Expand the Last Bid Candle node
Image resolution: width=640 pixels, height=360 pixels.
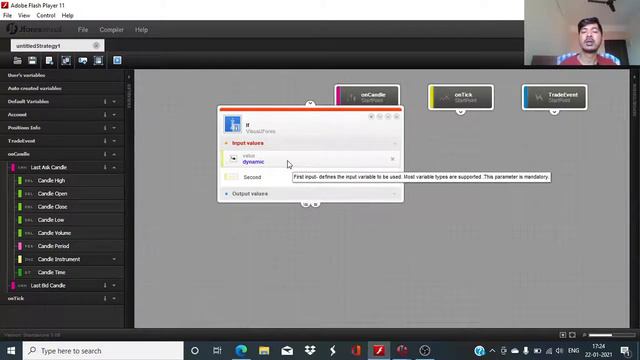[x=114, y=285]
